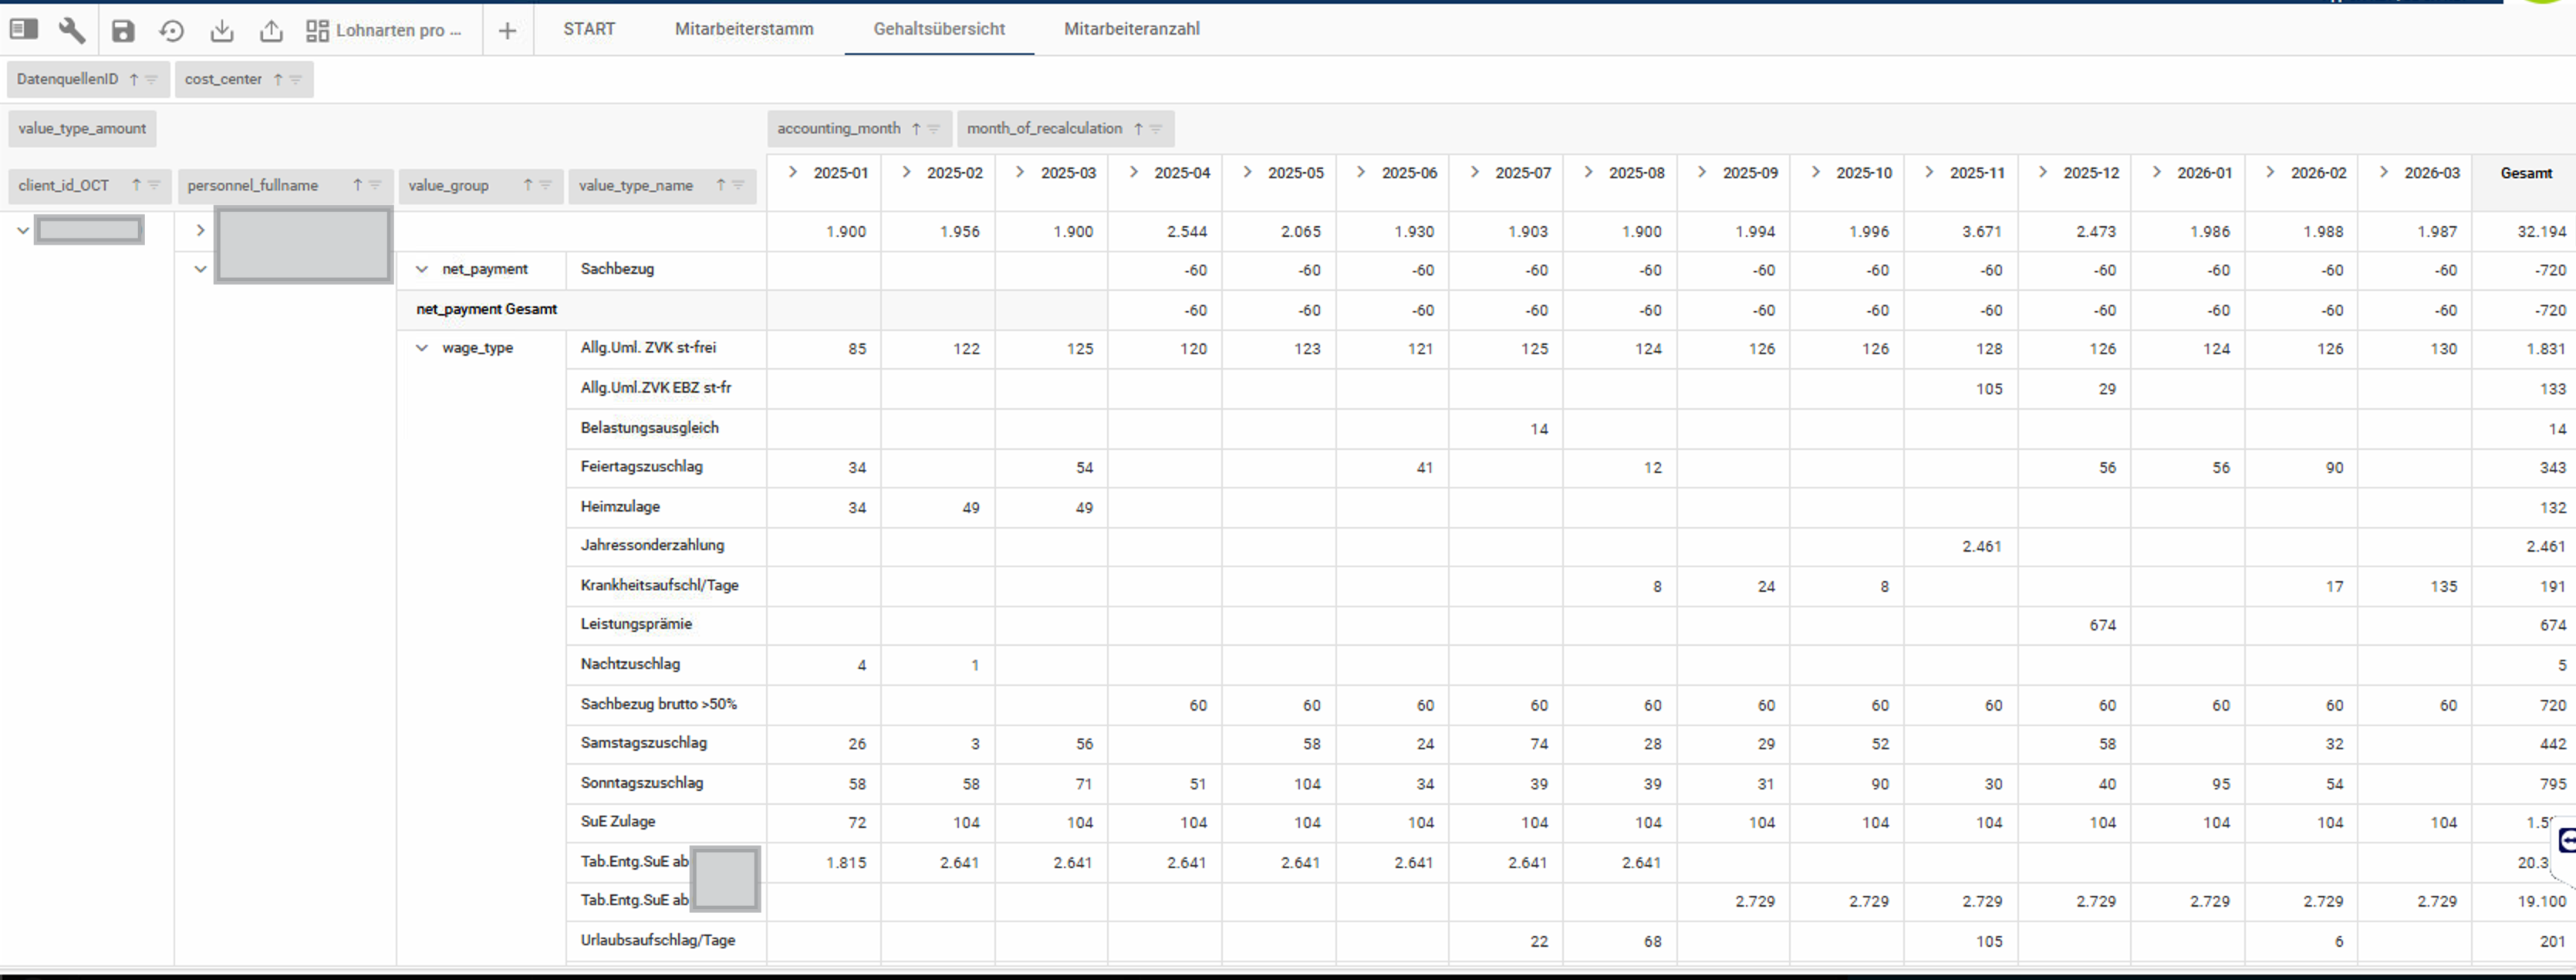Expand the 2025-11 column
2576x980 pixels.
click(x=1929, y=172)
